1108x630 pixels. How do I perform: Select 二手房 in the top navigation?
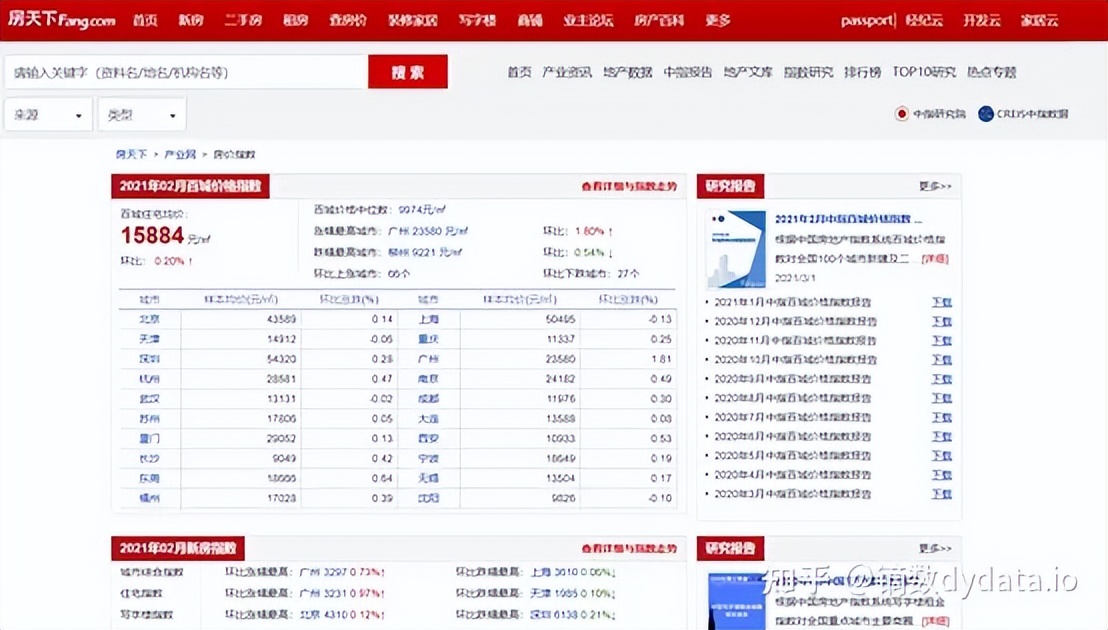click(243, 18)
